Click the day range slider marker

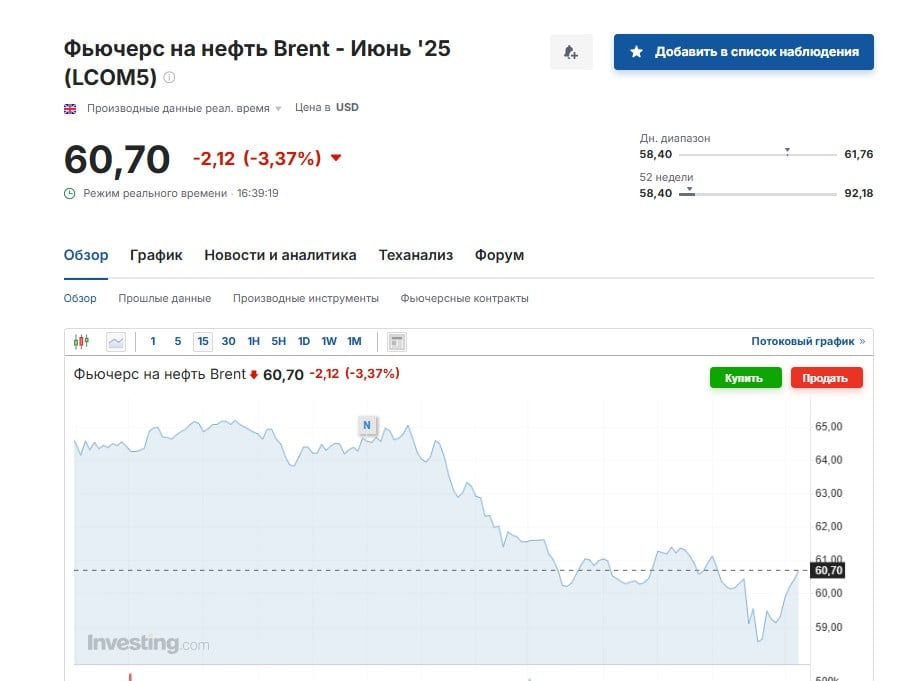pyautogui.click(x=787, y=152)
